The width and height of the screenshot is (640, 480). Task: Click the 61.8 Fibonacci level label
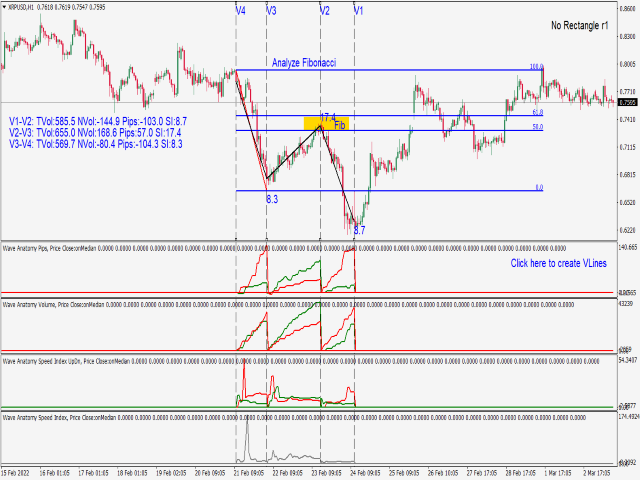[538, 112]
